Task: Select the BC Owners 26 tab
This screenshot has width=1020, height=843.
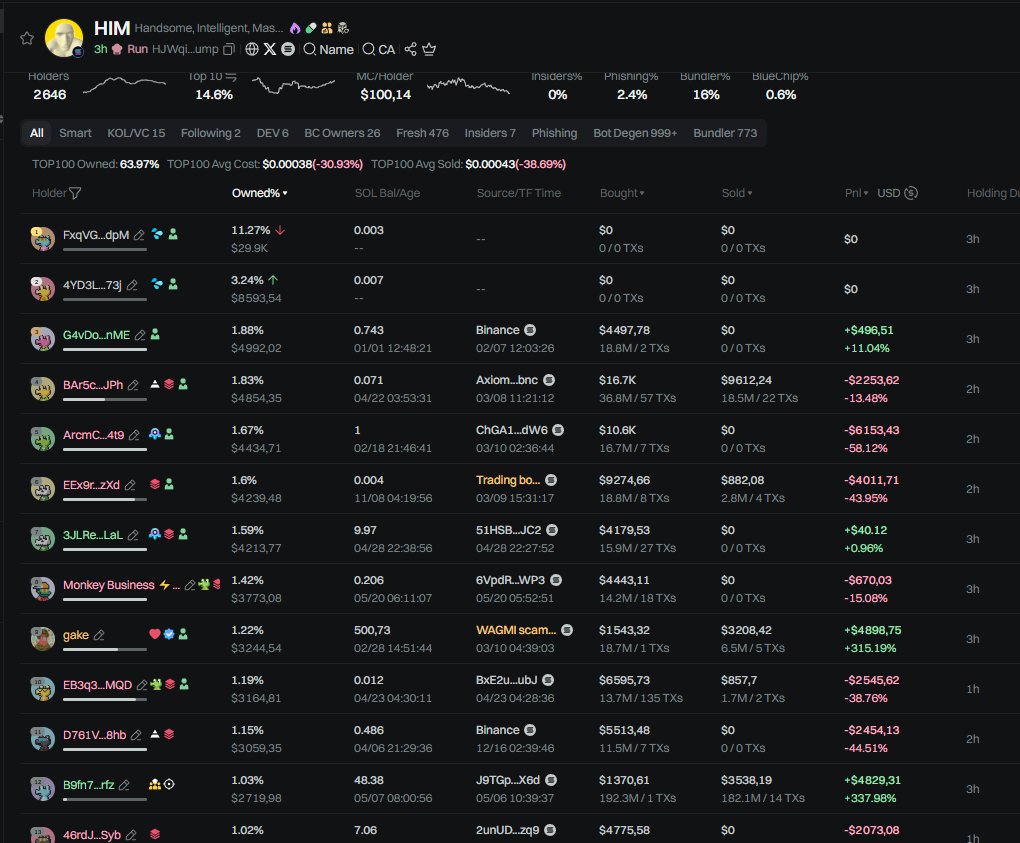Action: click(x=342, y=133)
